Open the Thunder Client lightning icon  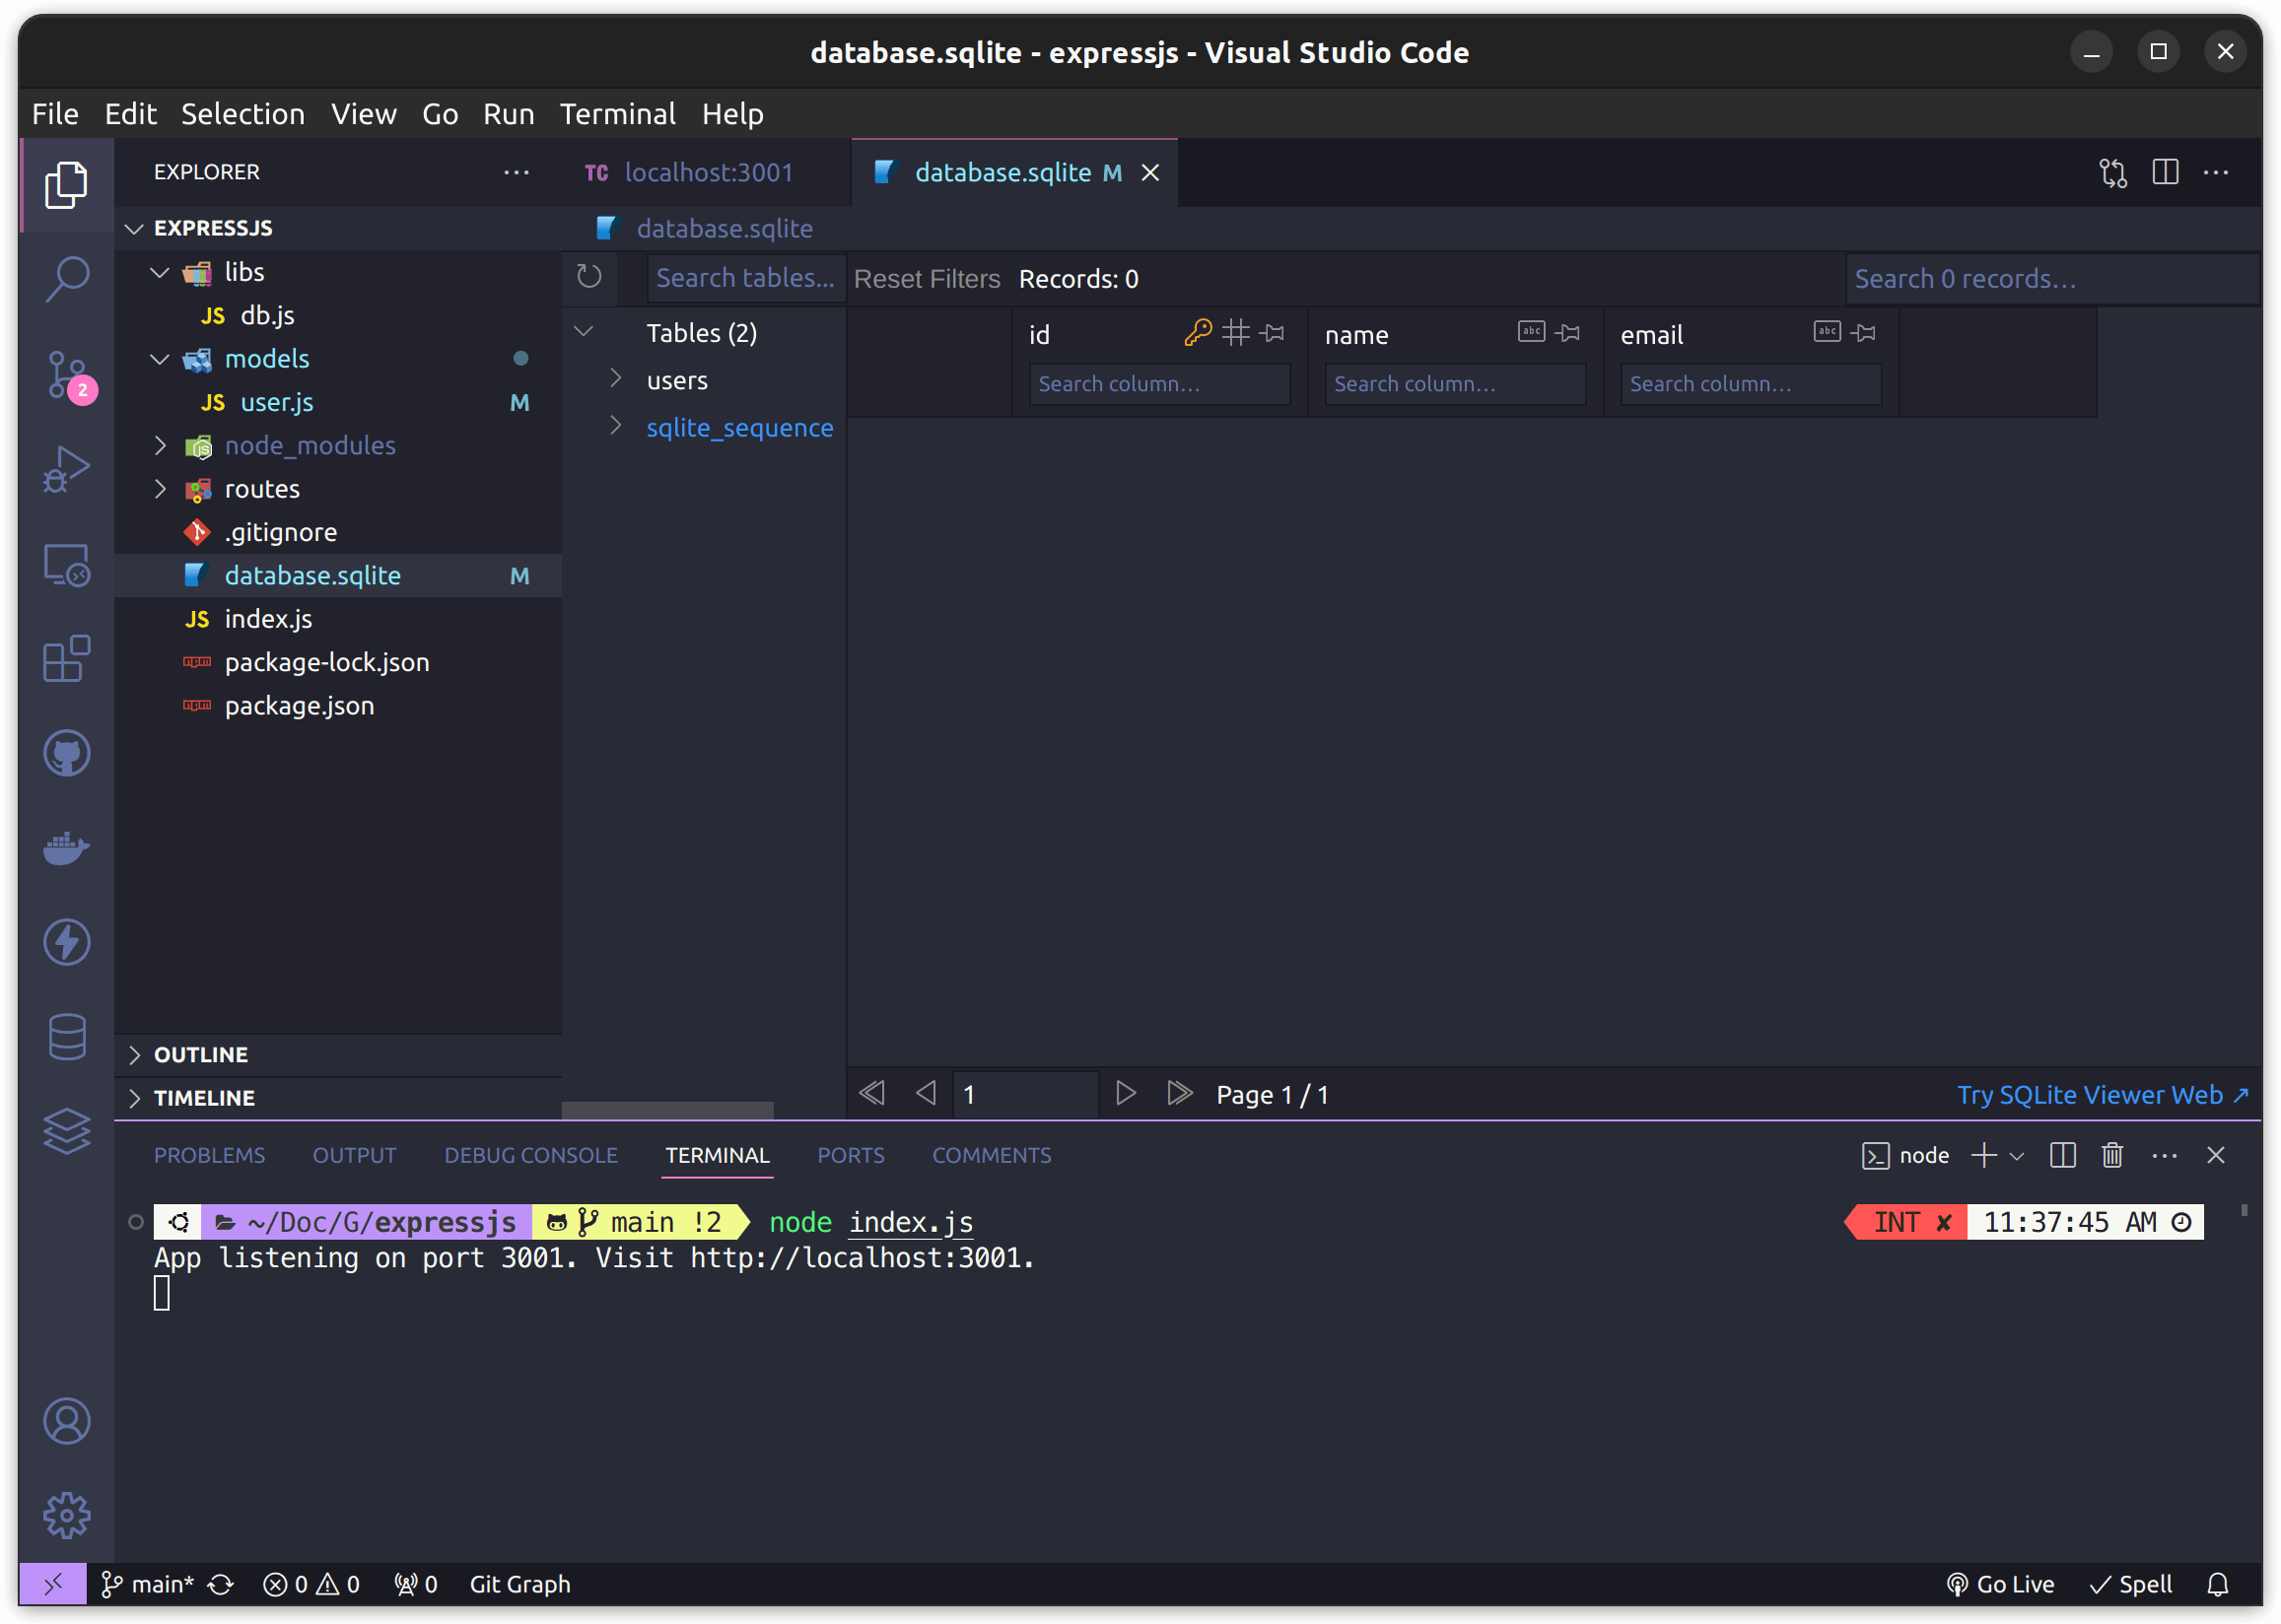[x=66, y=942]
